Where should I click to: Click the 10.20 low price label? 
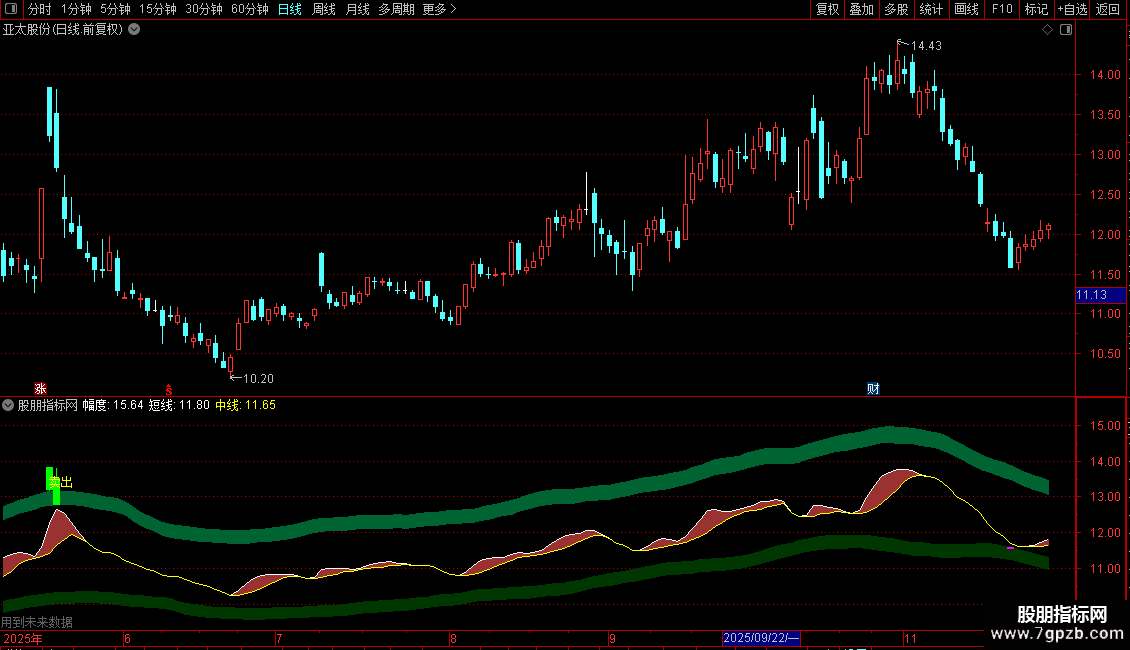coord(258,378)
